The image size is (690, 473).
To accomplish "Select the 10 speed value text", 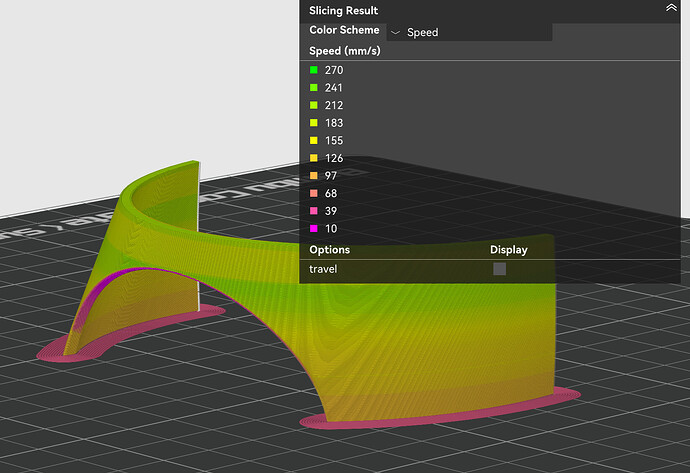I will (x=331, y=228).
